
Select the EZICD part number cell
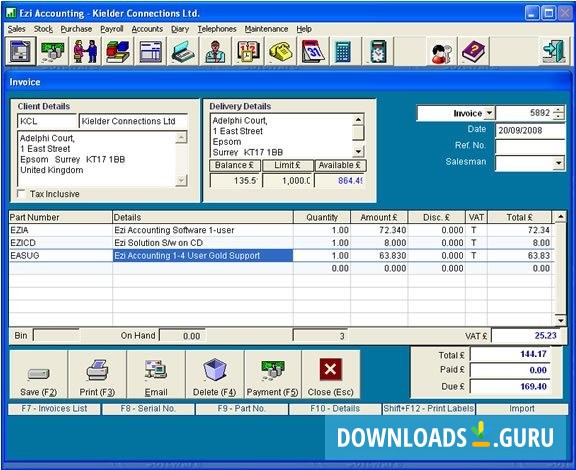(x=61, y=243)
